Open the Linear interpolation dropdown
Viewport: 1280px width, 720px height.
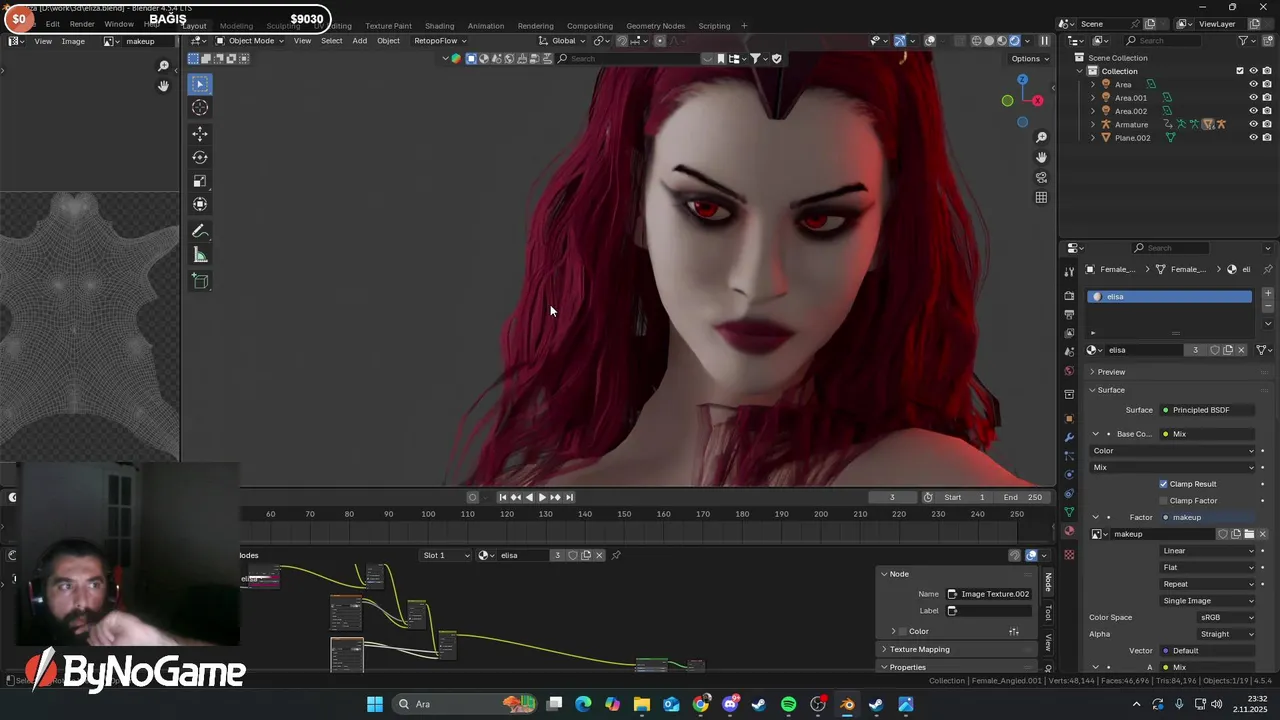click(1208, 551)
